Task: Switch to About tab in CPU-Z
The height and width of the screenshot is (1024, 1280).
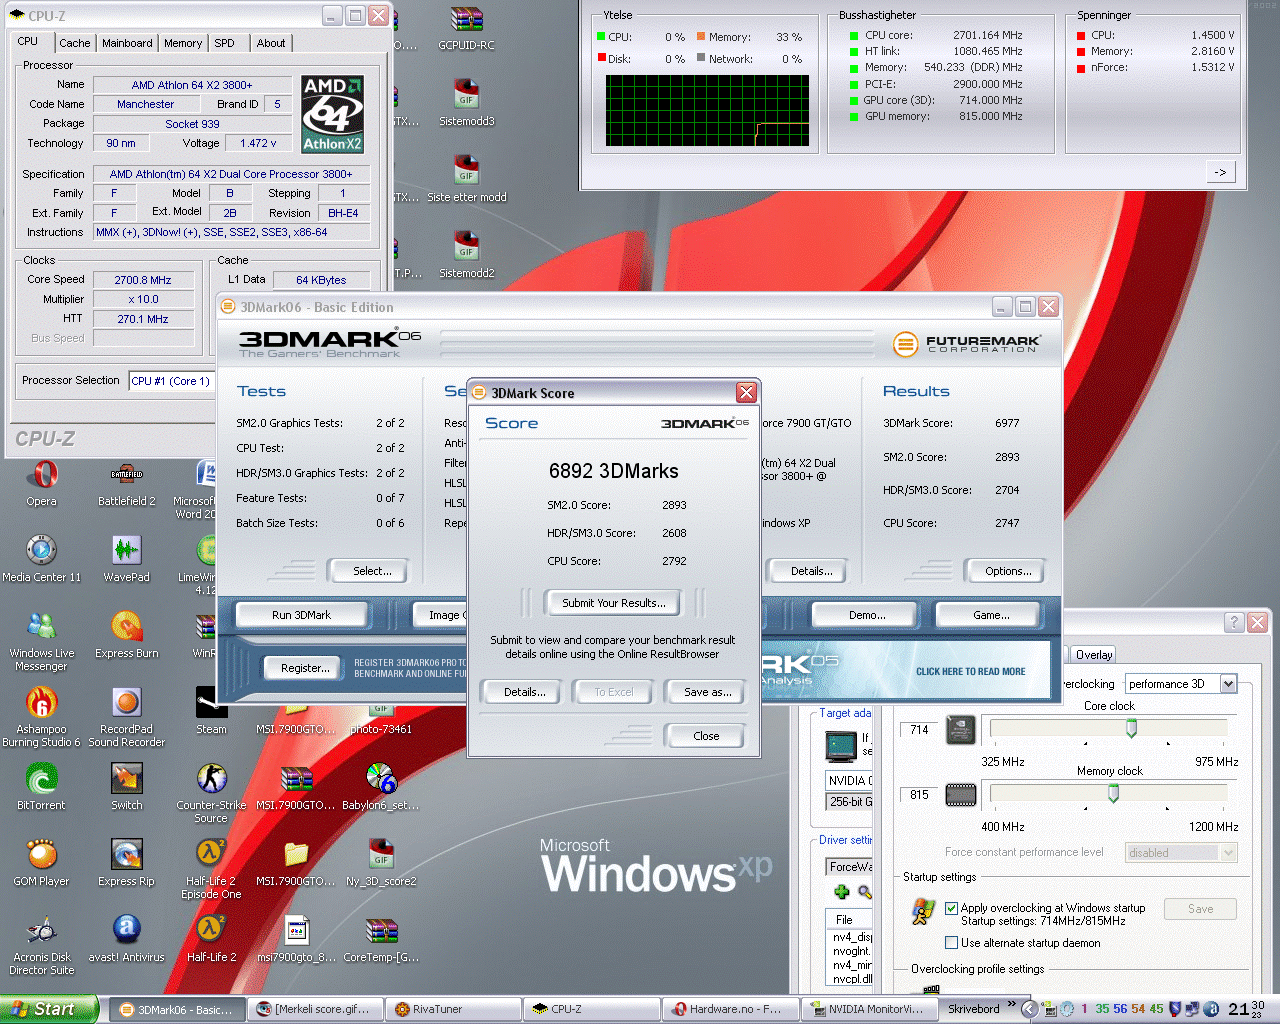Action: (x=270, y=43)
